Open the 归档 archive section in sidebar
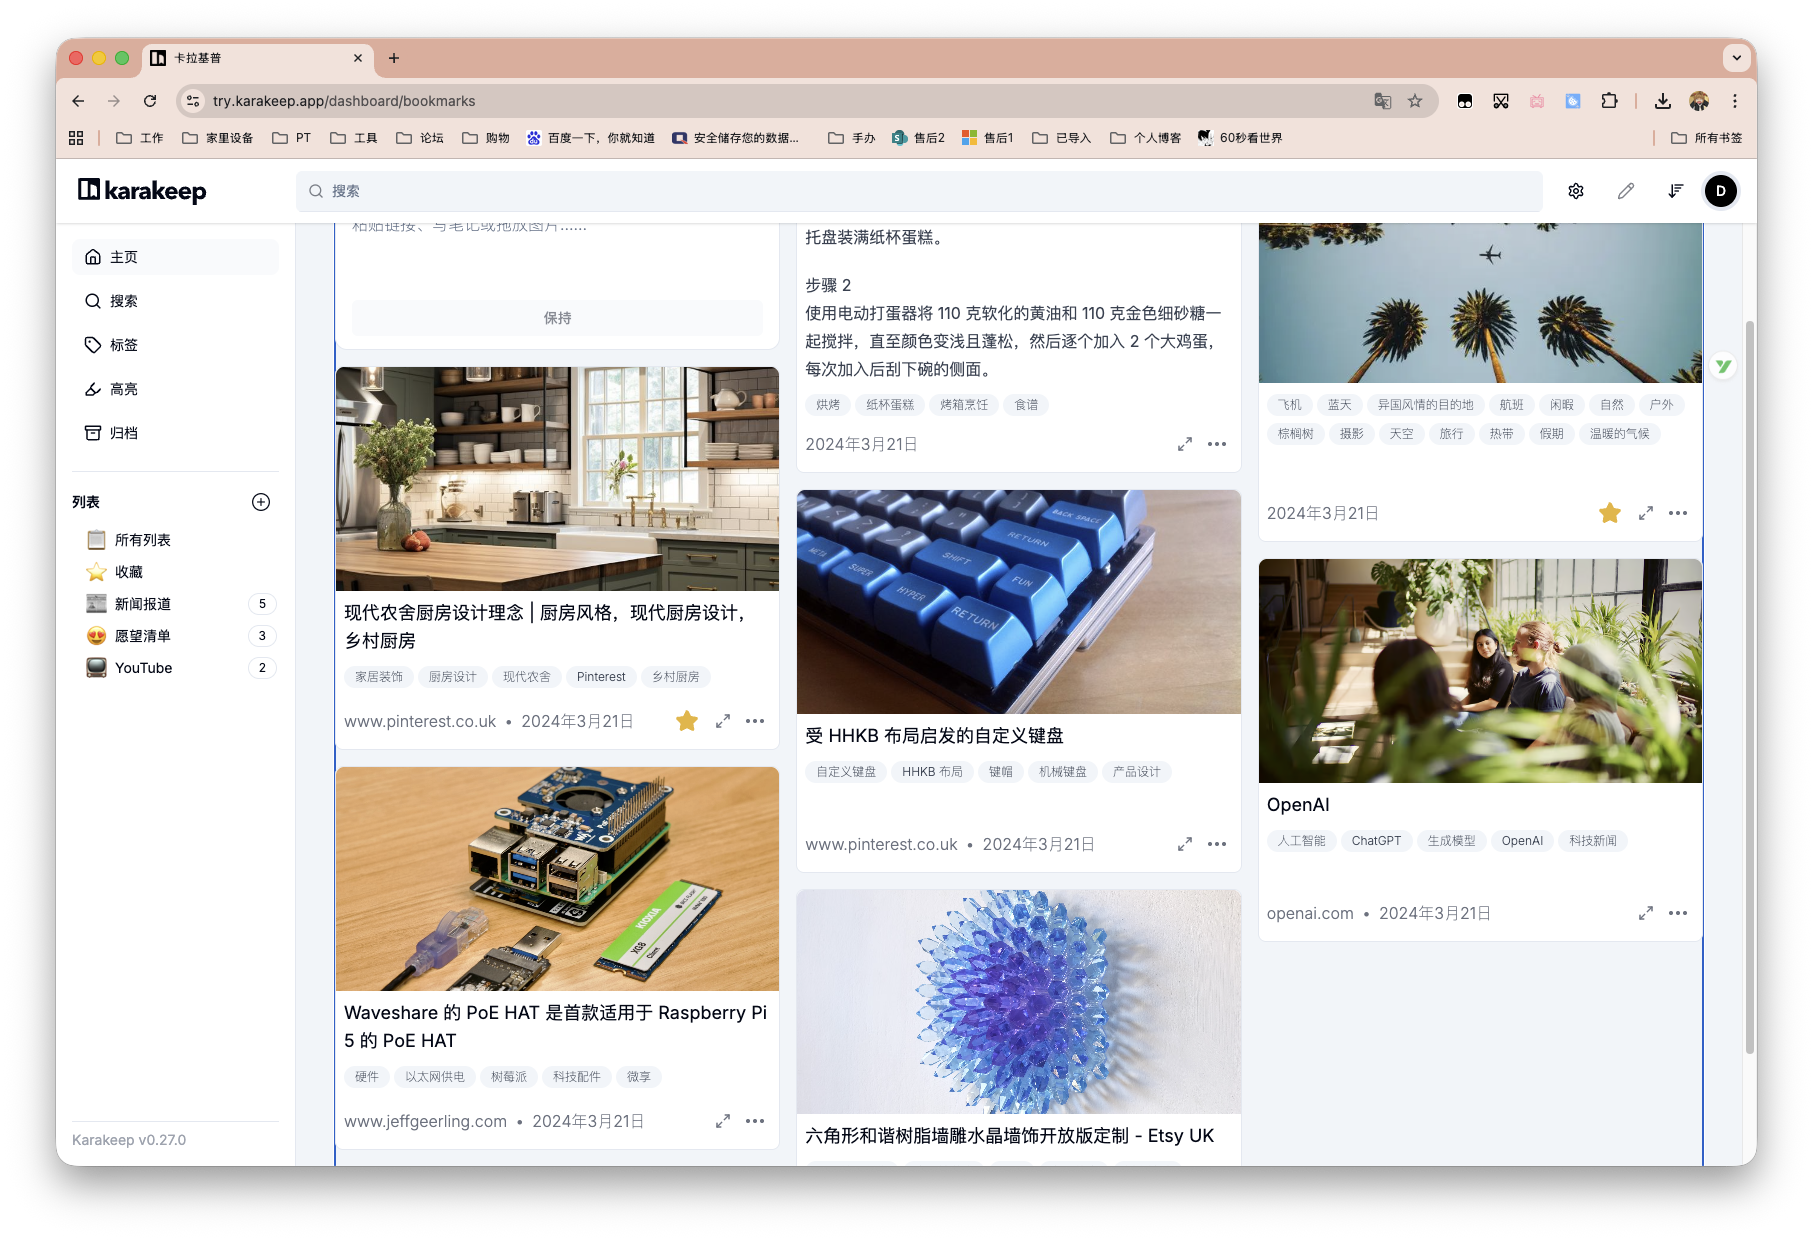 tap(124, 433)
